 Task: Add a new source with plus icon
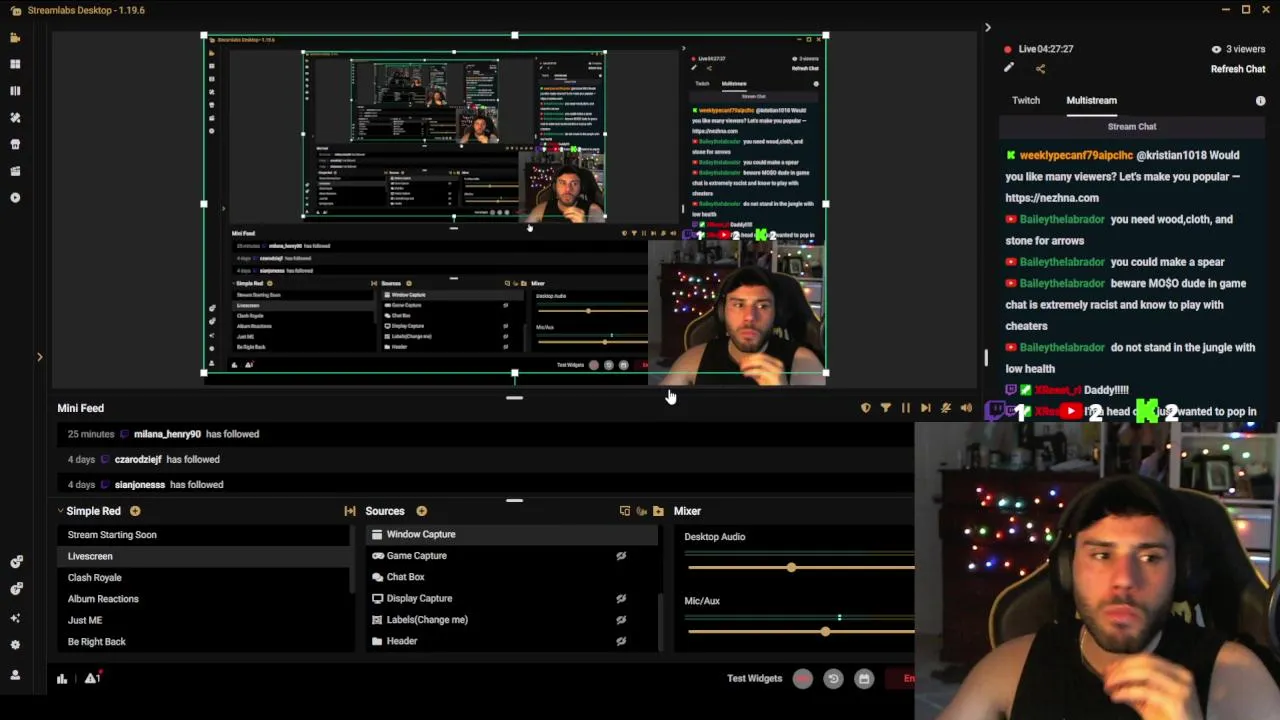tap(421, 511)
